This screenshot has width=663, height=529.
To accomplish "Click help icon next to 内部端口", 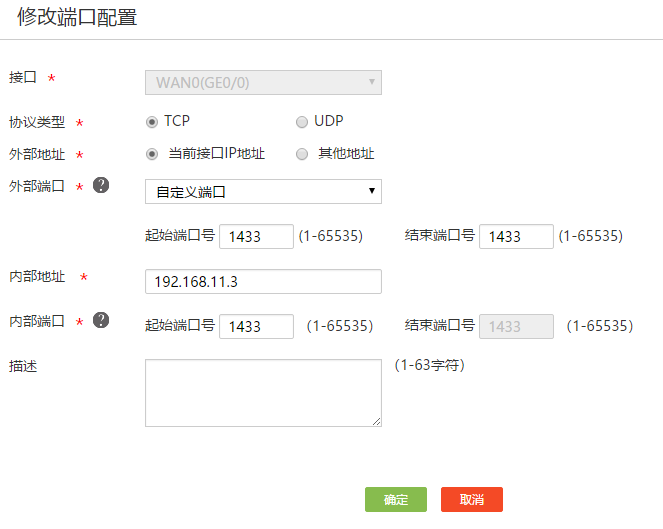I will (x=100, y=321).
